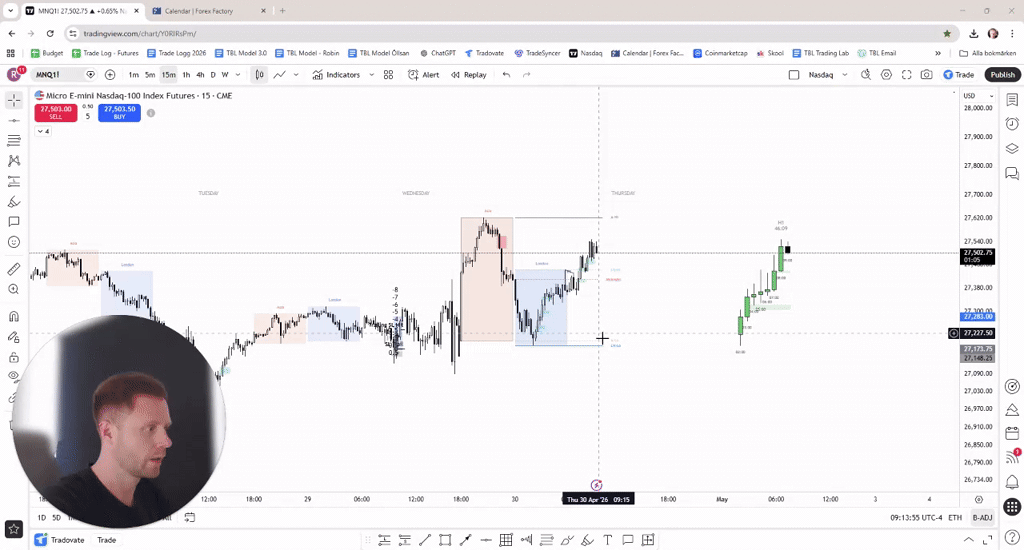Open favorites star toolbar button

point(14,529)
